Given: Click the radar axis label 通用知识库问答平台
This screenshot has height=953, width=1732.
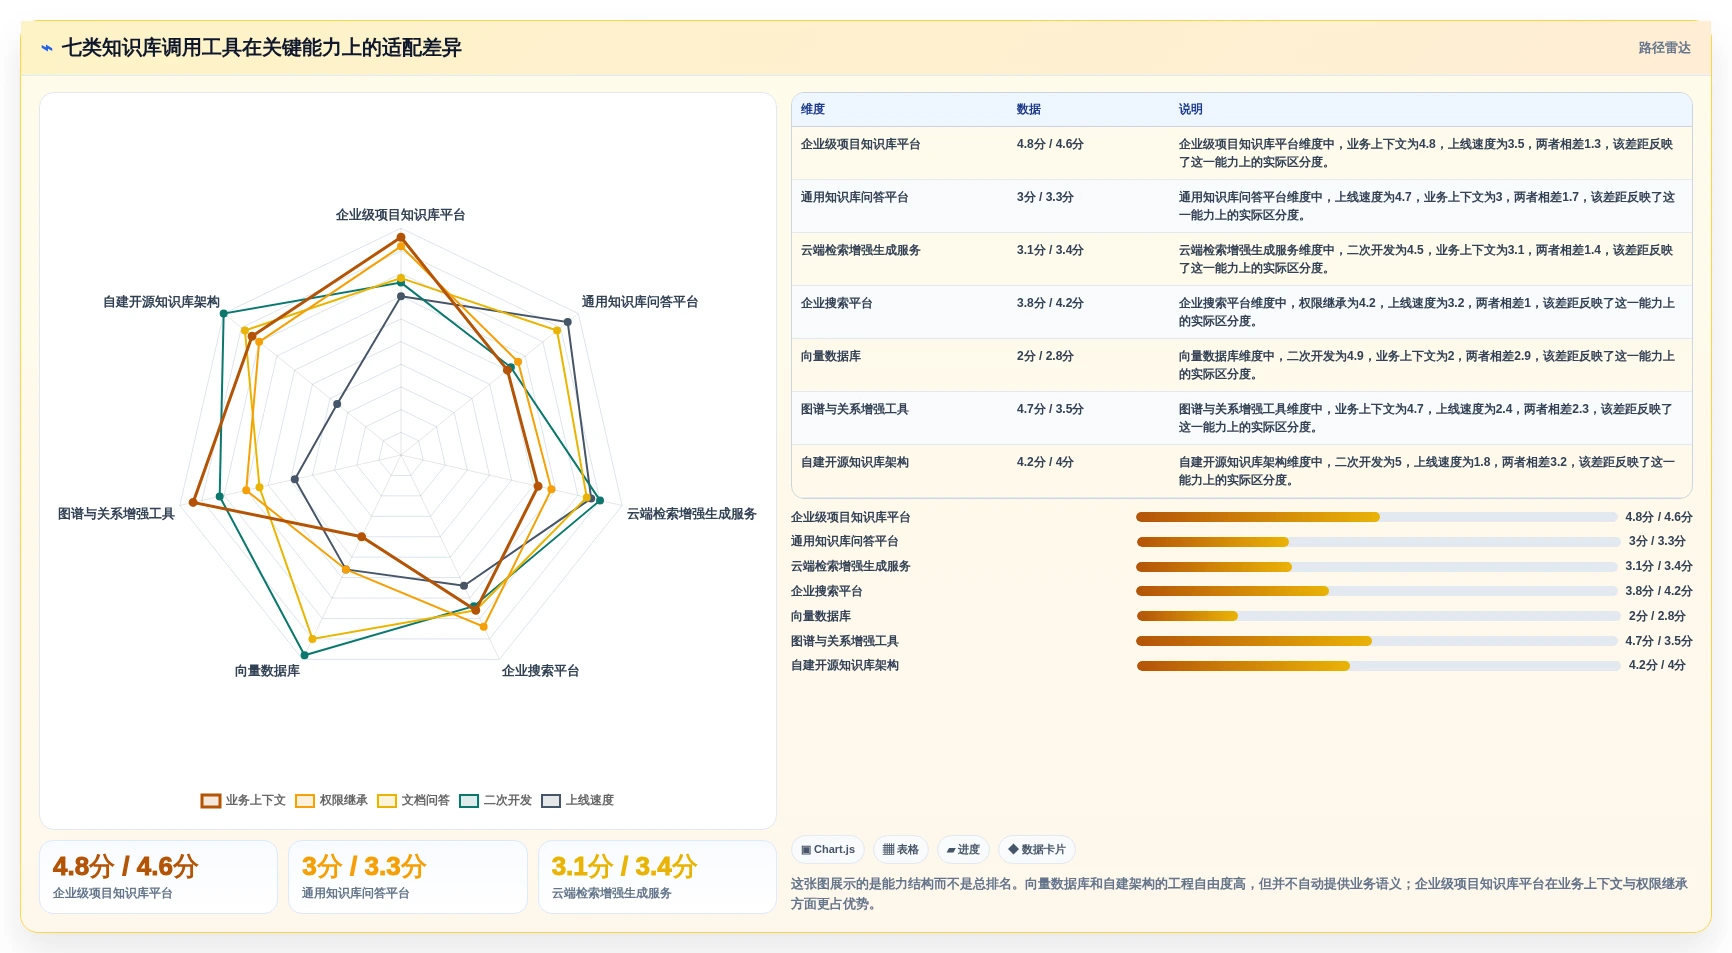Looking at the screenshot, I should point(640,302).
